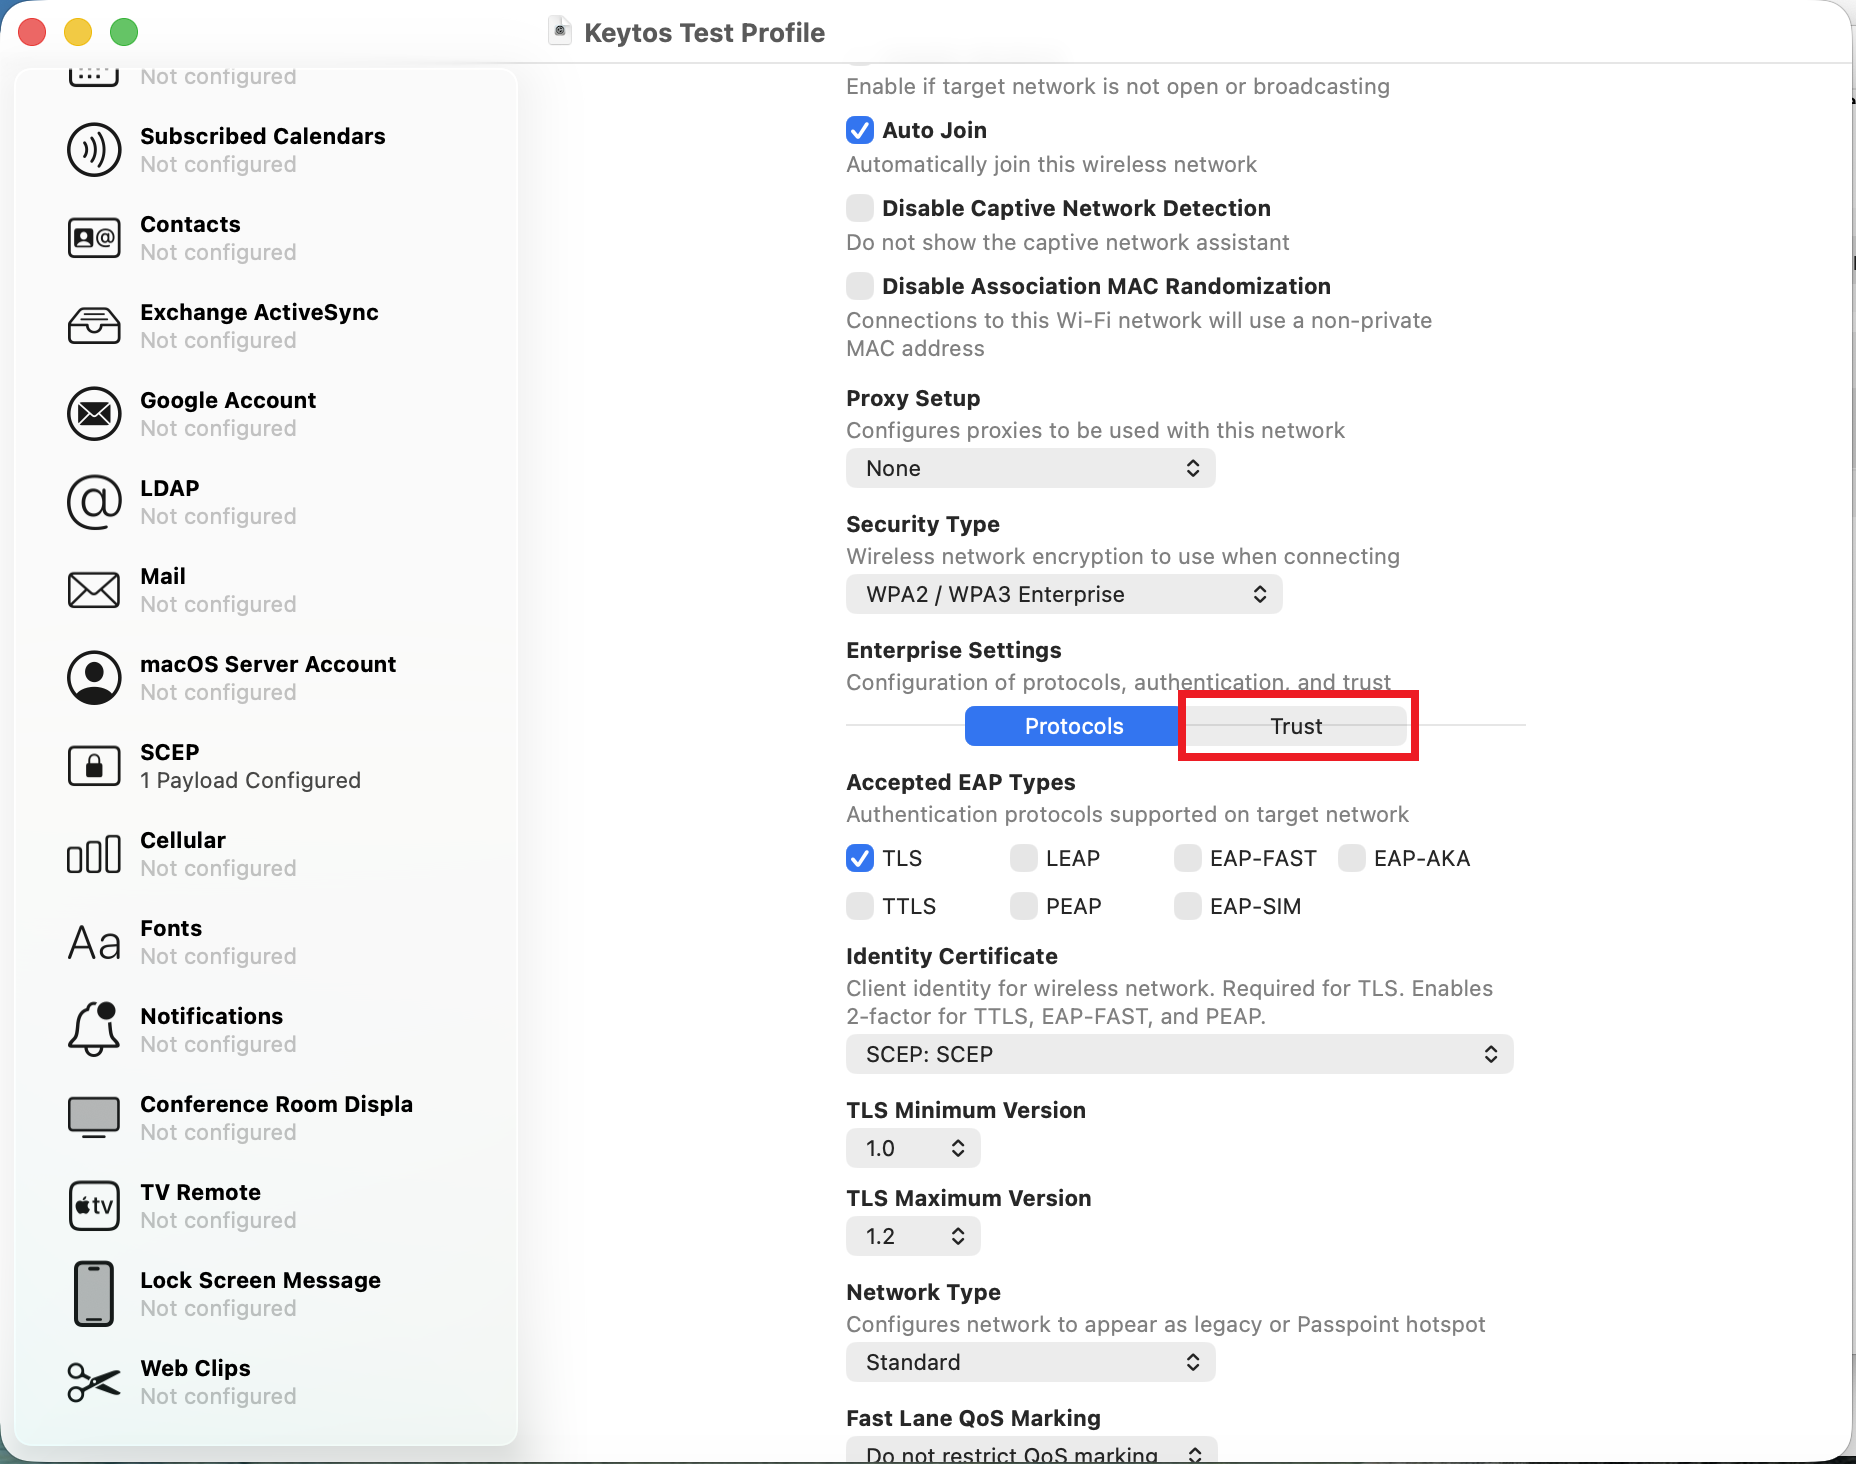
Task: Select SCEP 1 Payload Configured row
Action: click(266, 766)
